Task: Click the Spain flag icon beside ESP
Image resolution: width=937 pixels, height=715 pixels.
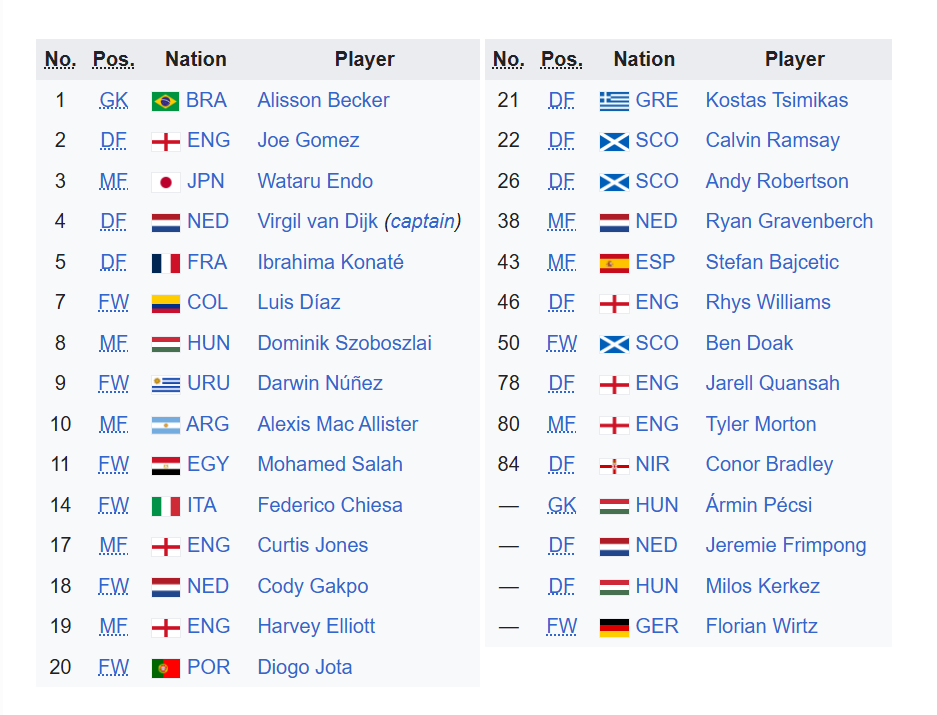Action: click(614, 263)
